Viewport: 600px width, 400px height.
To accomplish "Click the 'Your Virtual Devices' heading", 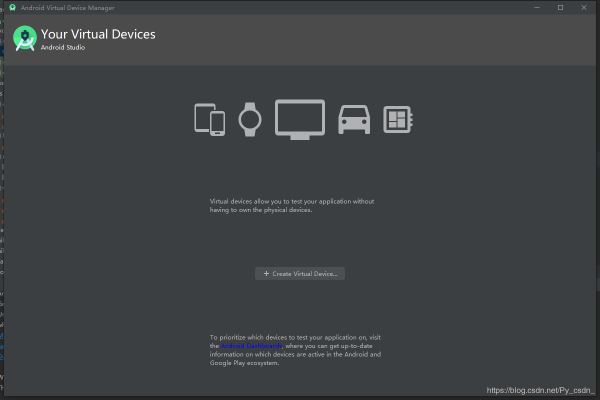I will click(98, 34).
